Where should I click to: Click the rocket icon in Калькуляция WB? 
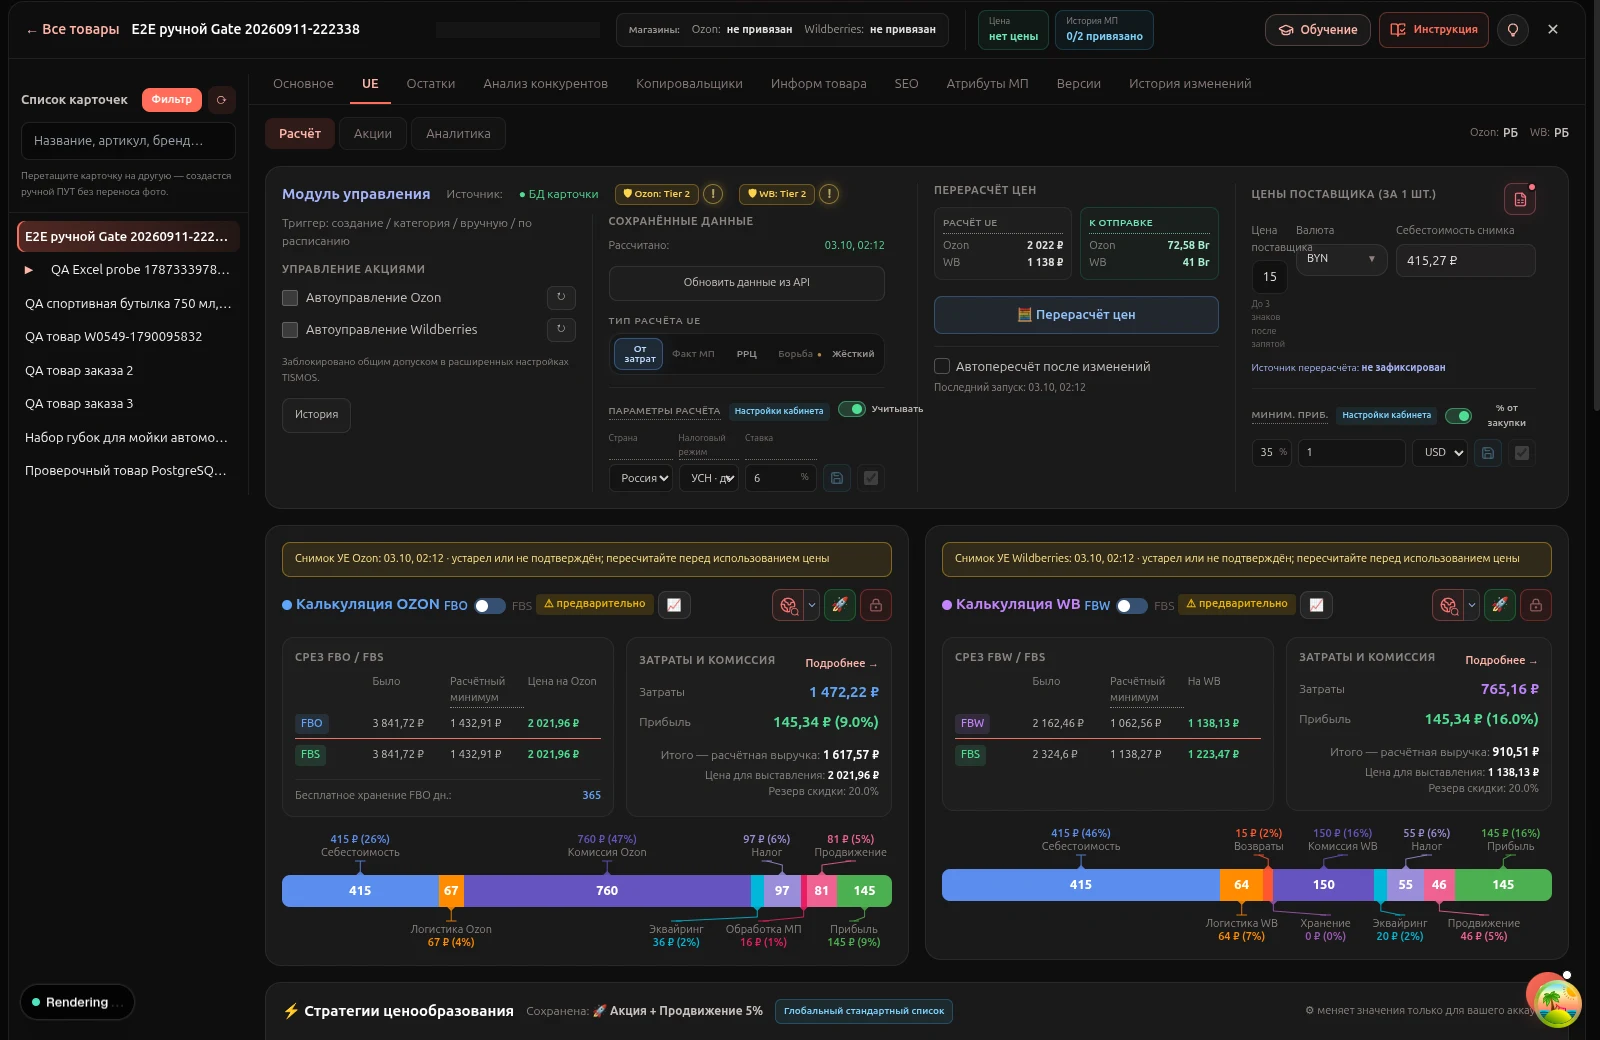pos(1500,605)
